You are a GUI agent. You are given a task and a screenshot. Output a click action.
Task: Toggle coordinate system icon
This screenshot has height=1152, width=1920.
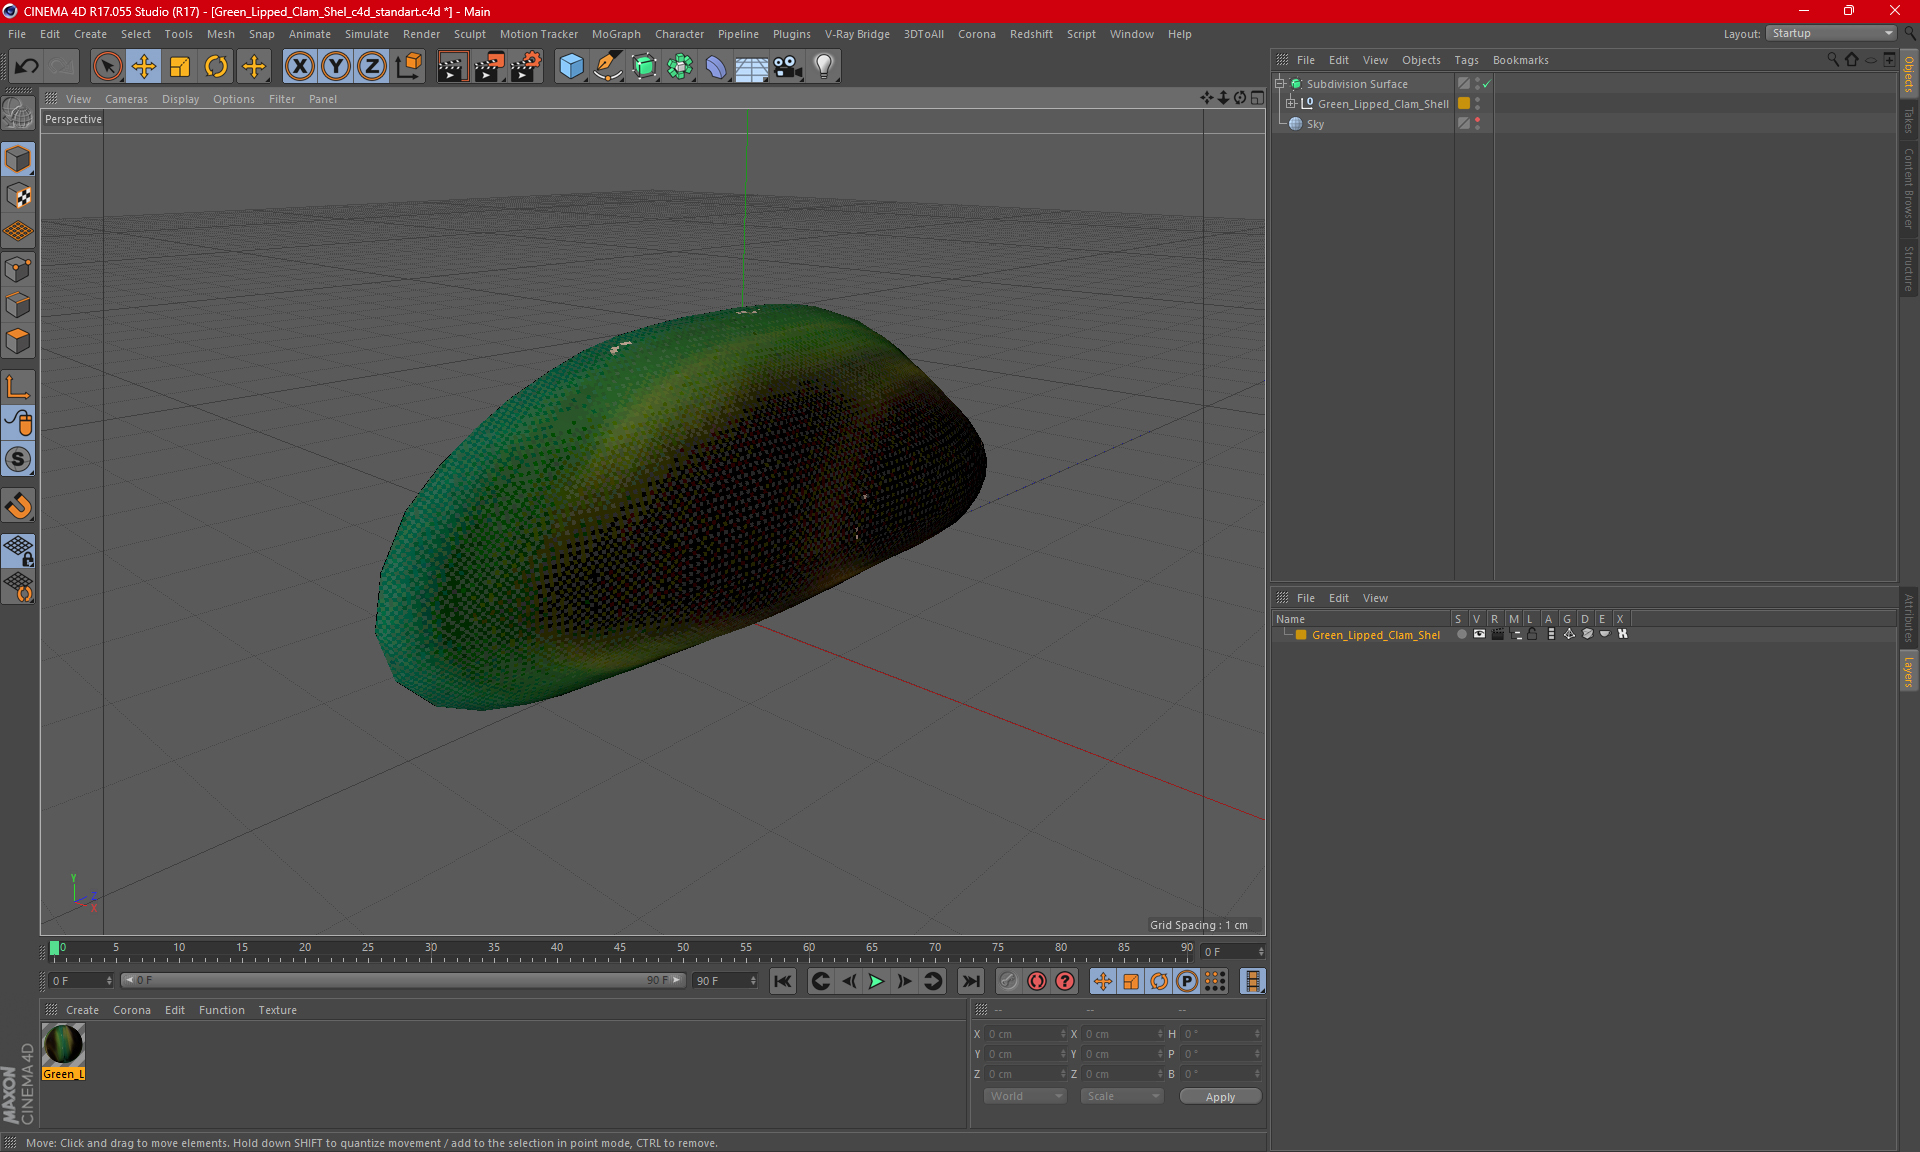click(409, 66)
